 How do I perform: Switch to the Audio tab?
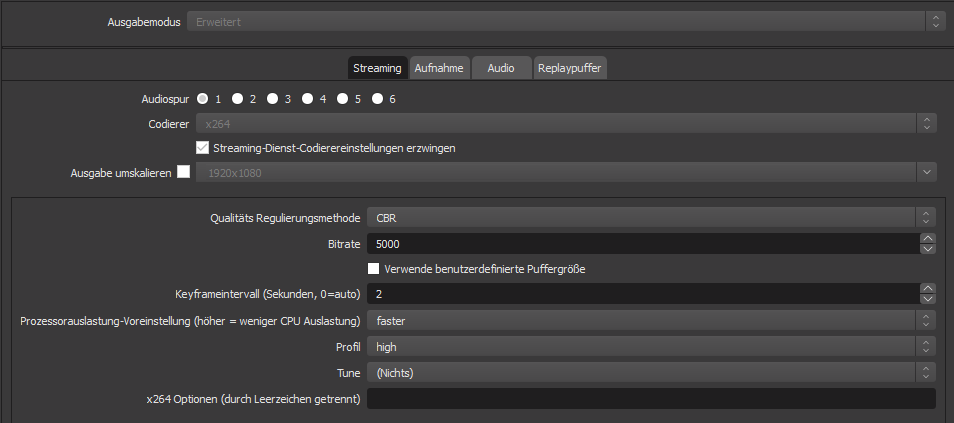pyautogui.click(x=501, y=68)
